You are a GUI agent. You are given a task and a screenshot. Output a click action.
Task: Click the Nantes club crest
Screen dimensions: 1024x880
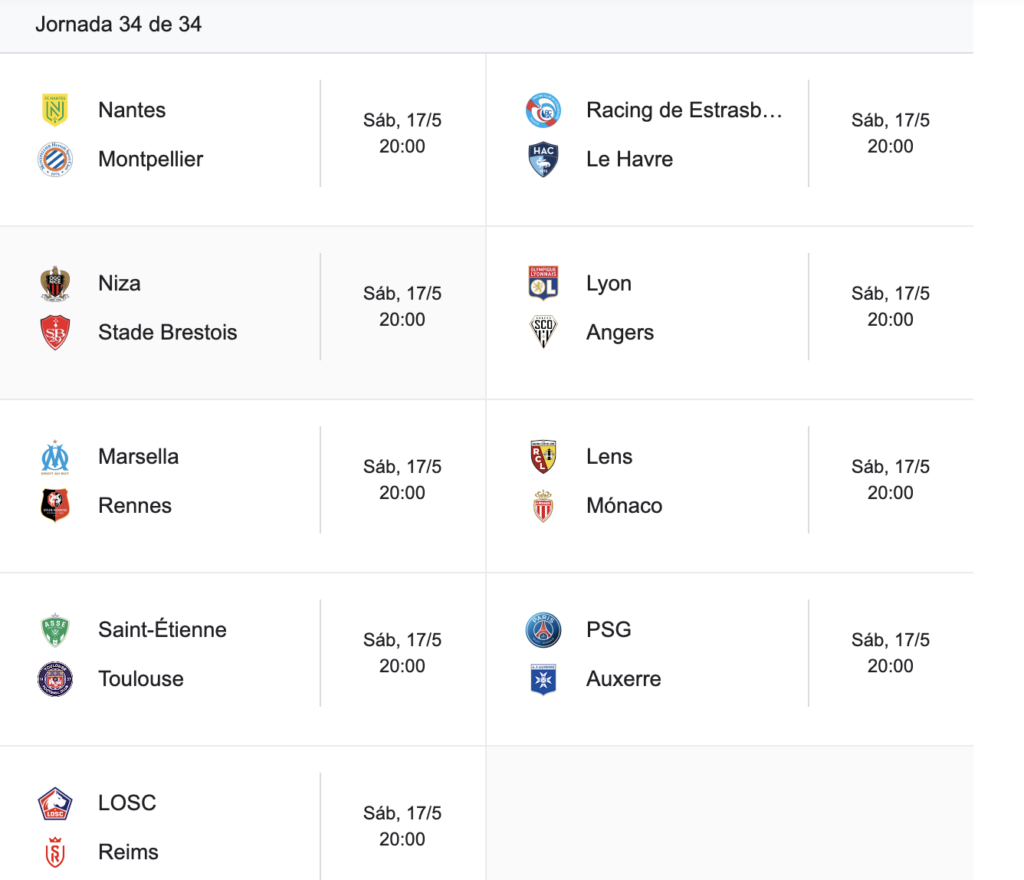click(x=55, y=110)
